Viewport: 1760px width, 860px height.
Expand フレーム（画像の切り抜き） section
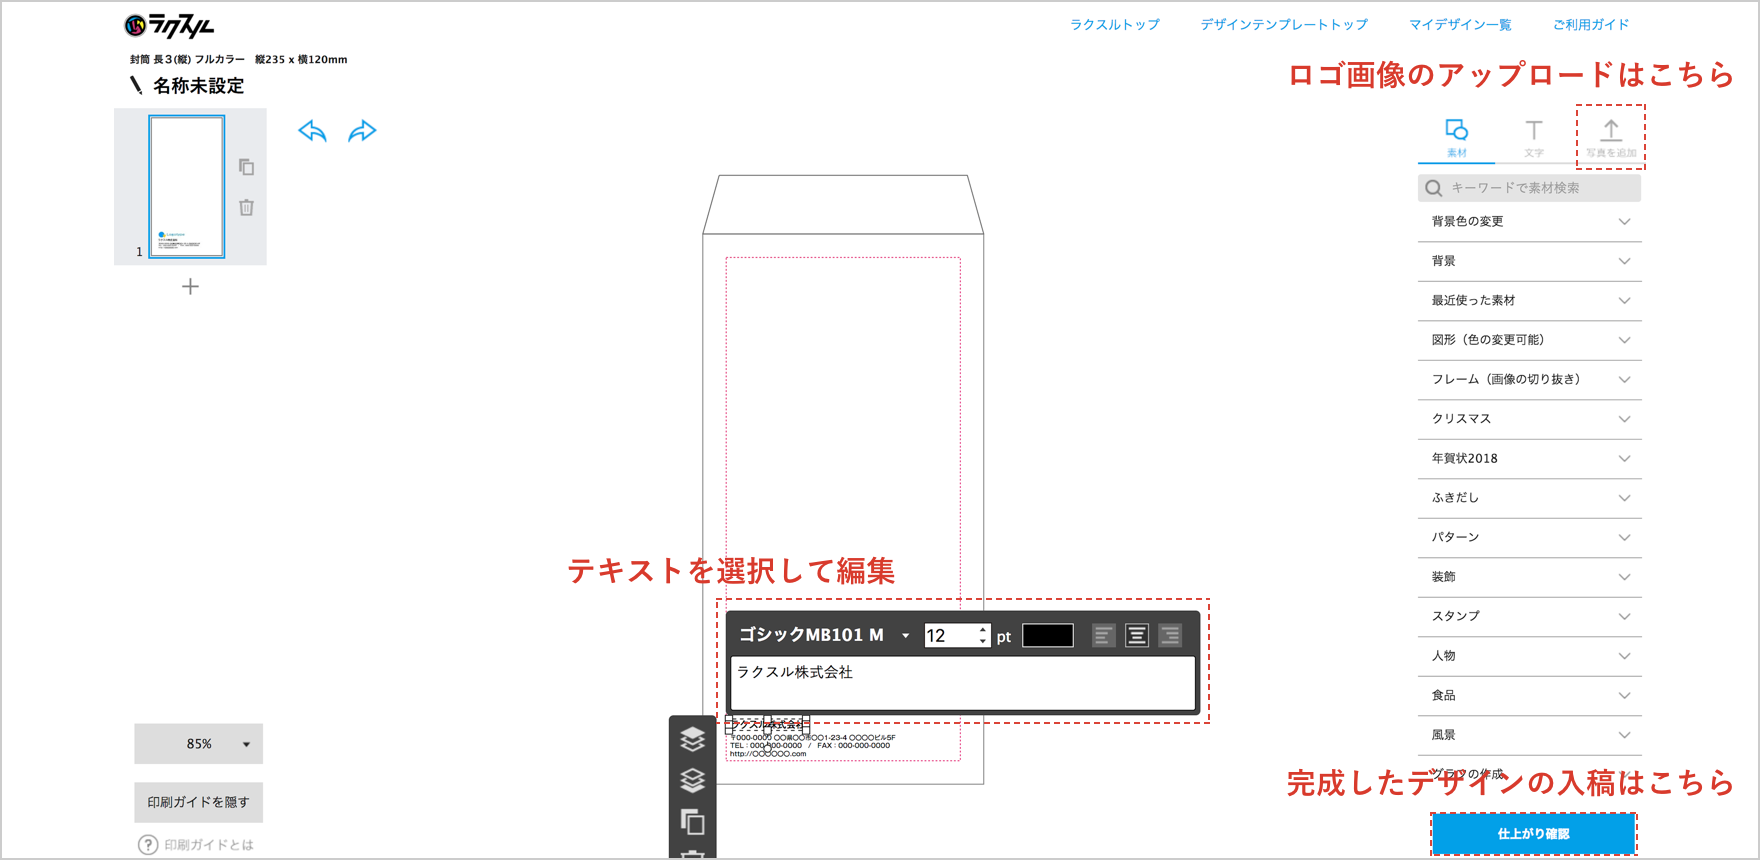[x=1529, y=380]
